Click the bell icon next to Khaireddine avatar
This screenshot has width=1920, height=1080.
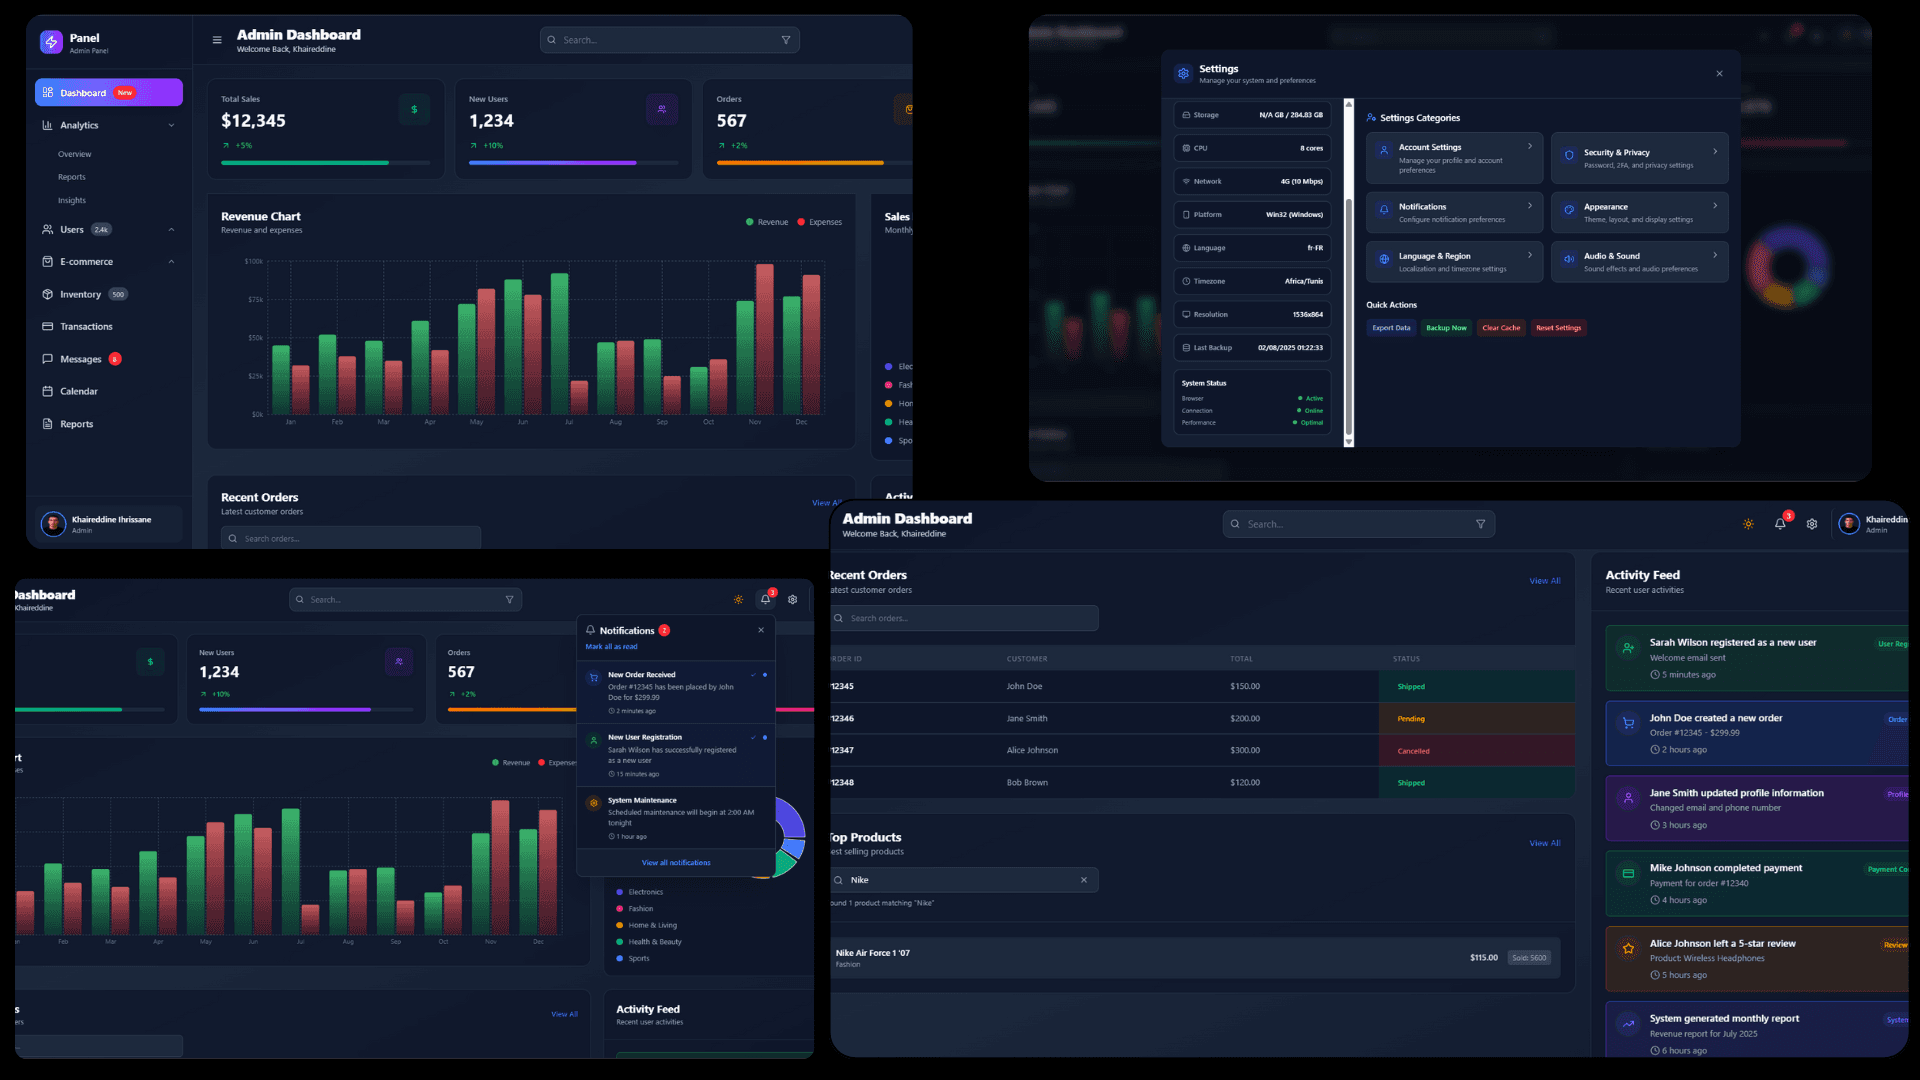pyautogui.click(x=1780, y=524)
